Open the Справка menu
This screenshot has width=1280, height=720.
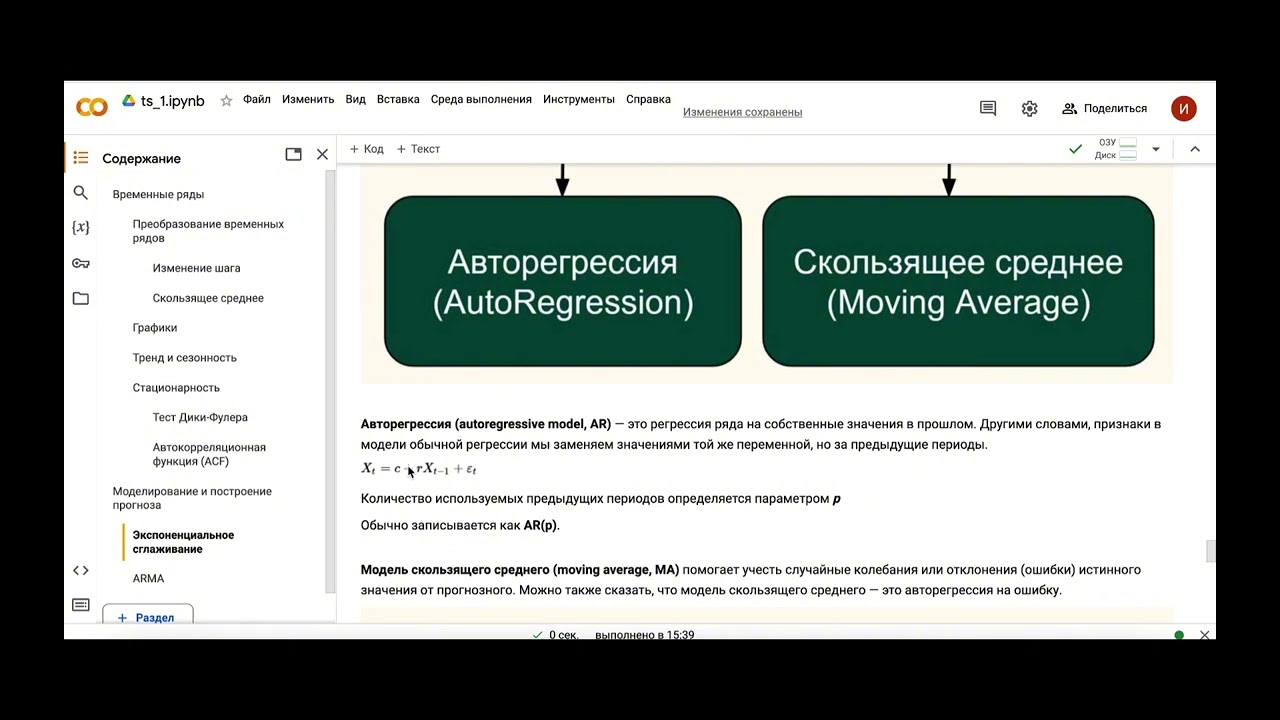tap(648, 99)
